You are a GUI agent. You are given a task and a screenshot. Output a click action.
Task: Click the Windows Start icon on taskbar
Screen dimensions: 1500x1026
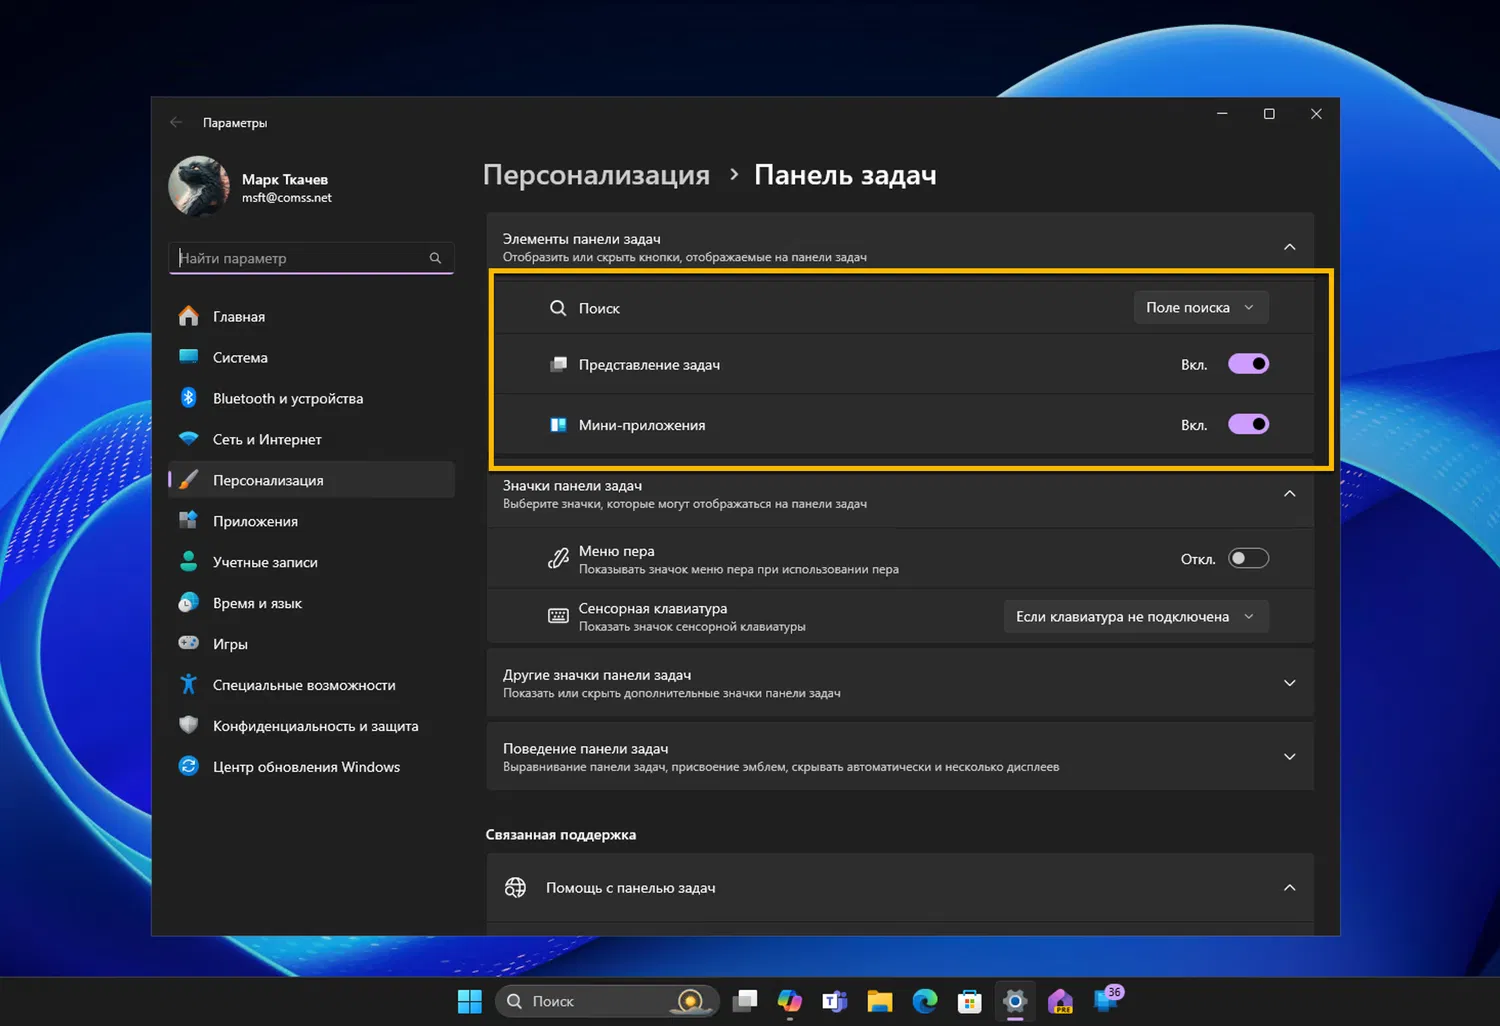[x=469, y=1001]
